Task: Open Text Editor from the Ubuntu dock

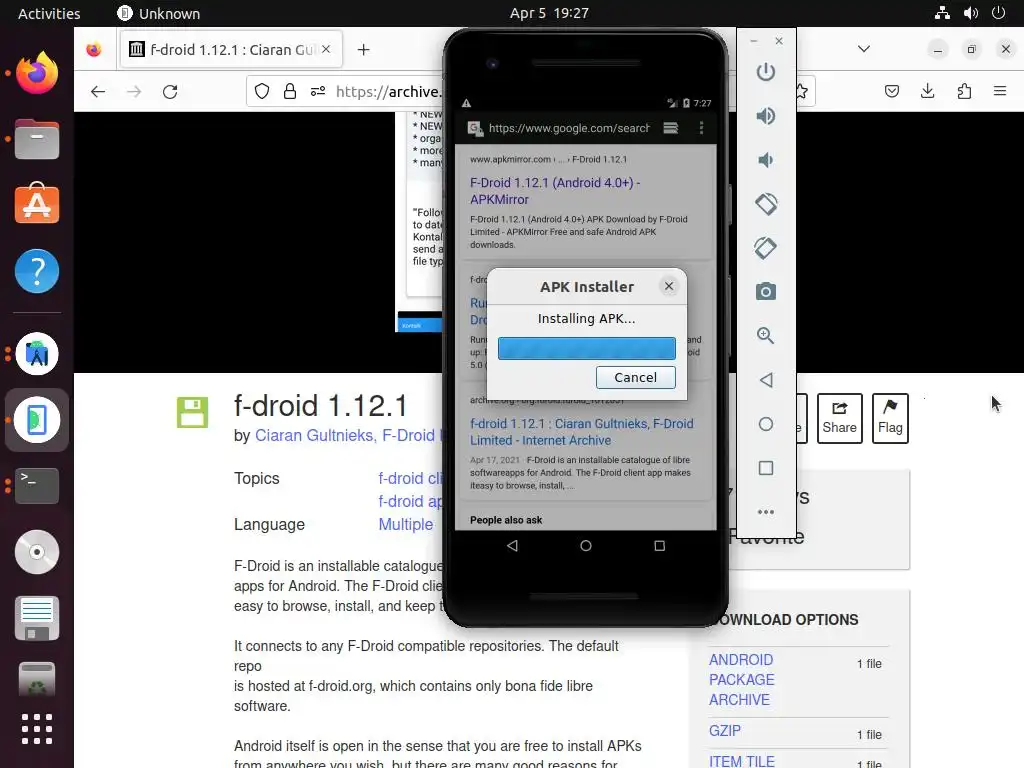Action: coord(37,618)
